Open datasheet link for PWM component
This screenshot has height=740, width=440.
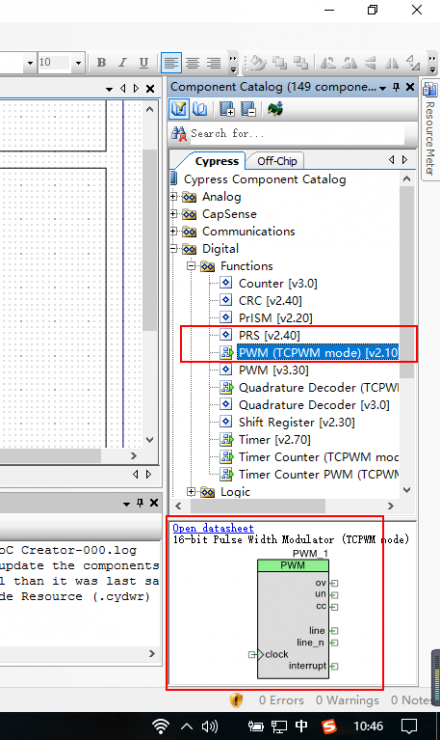coord(213,528)
